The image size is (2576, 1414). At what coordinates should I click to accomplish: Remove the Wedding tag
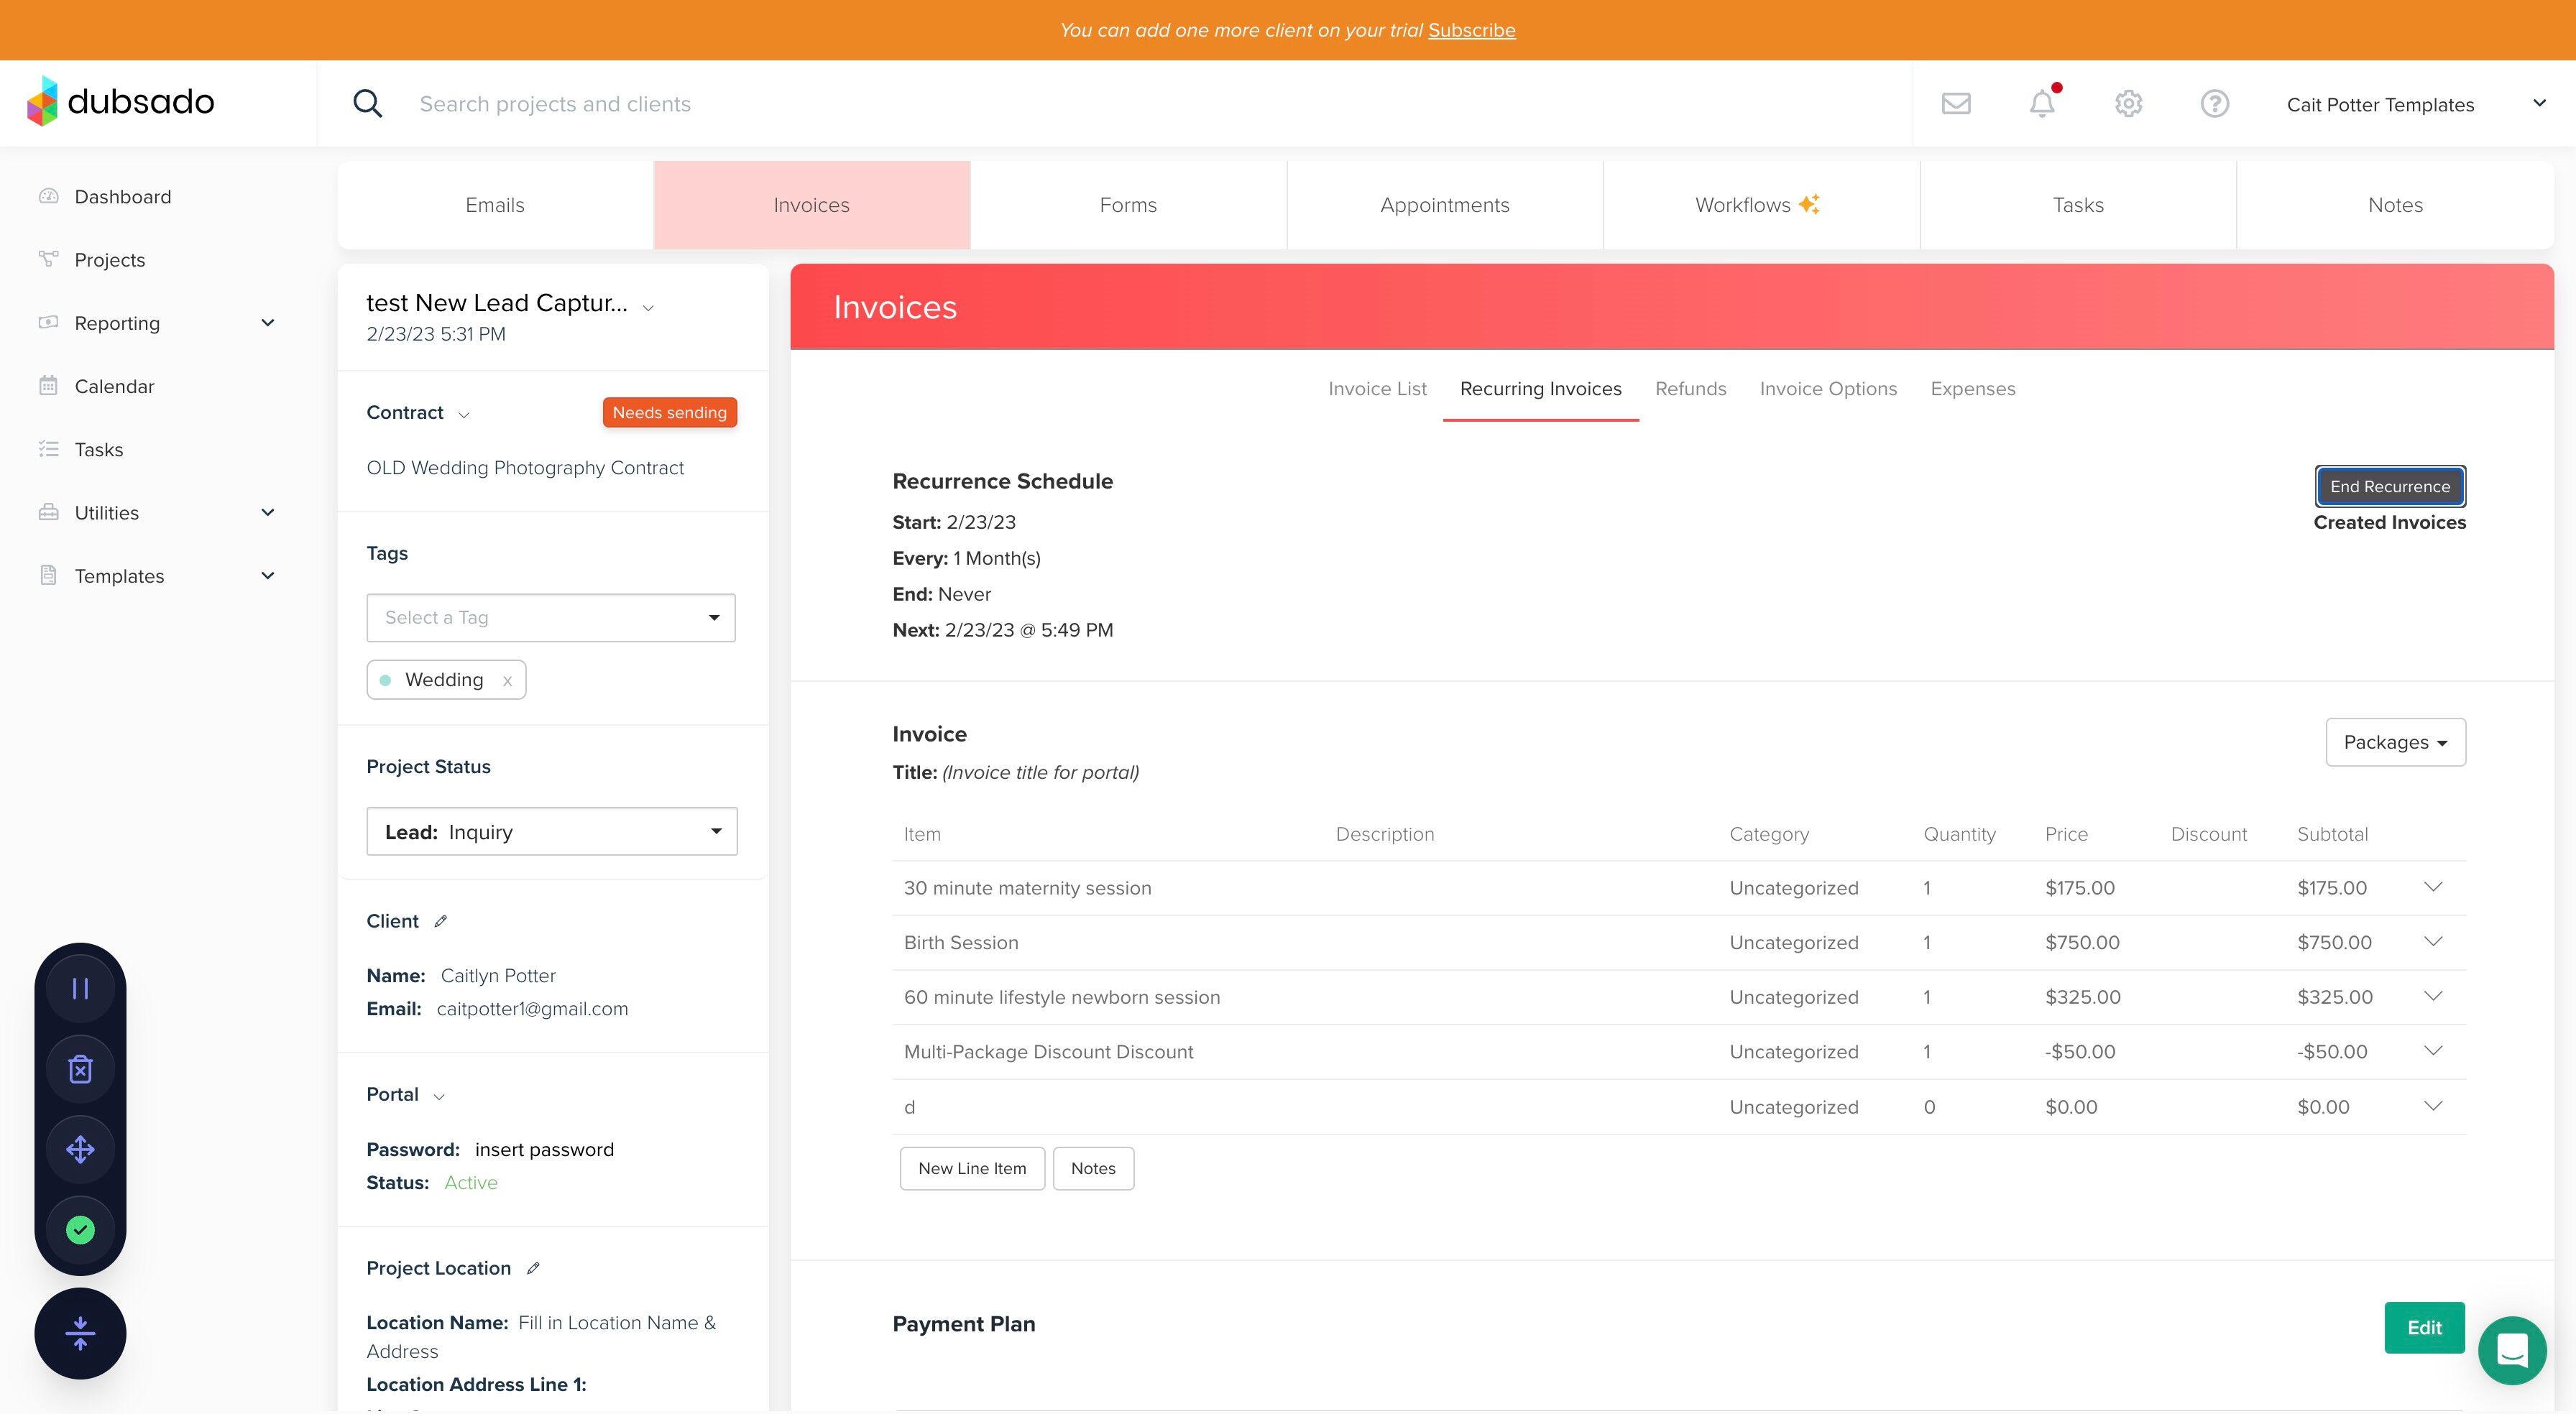pos(507,681)
